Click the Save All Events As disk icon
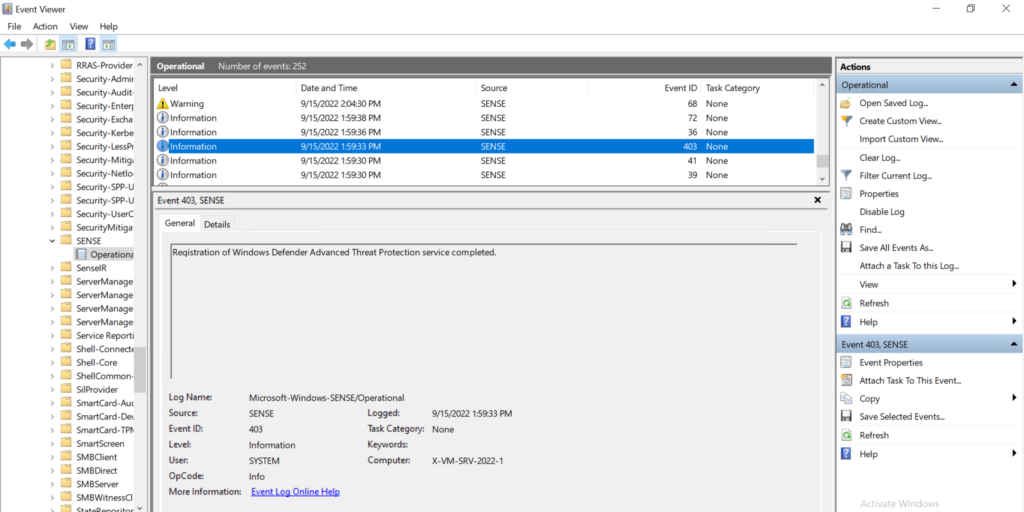The image size is (1024, 512). 846,248
